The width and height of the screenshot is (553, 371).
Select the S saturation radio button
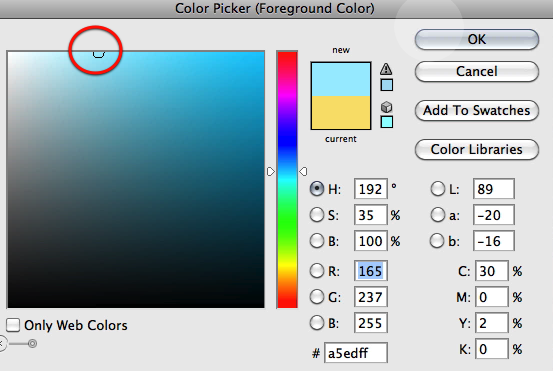tap(316, 215)
